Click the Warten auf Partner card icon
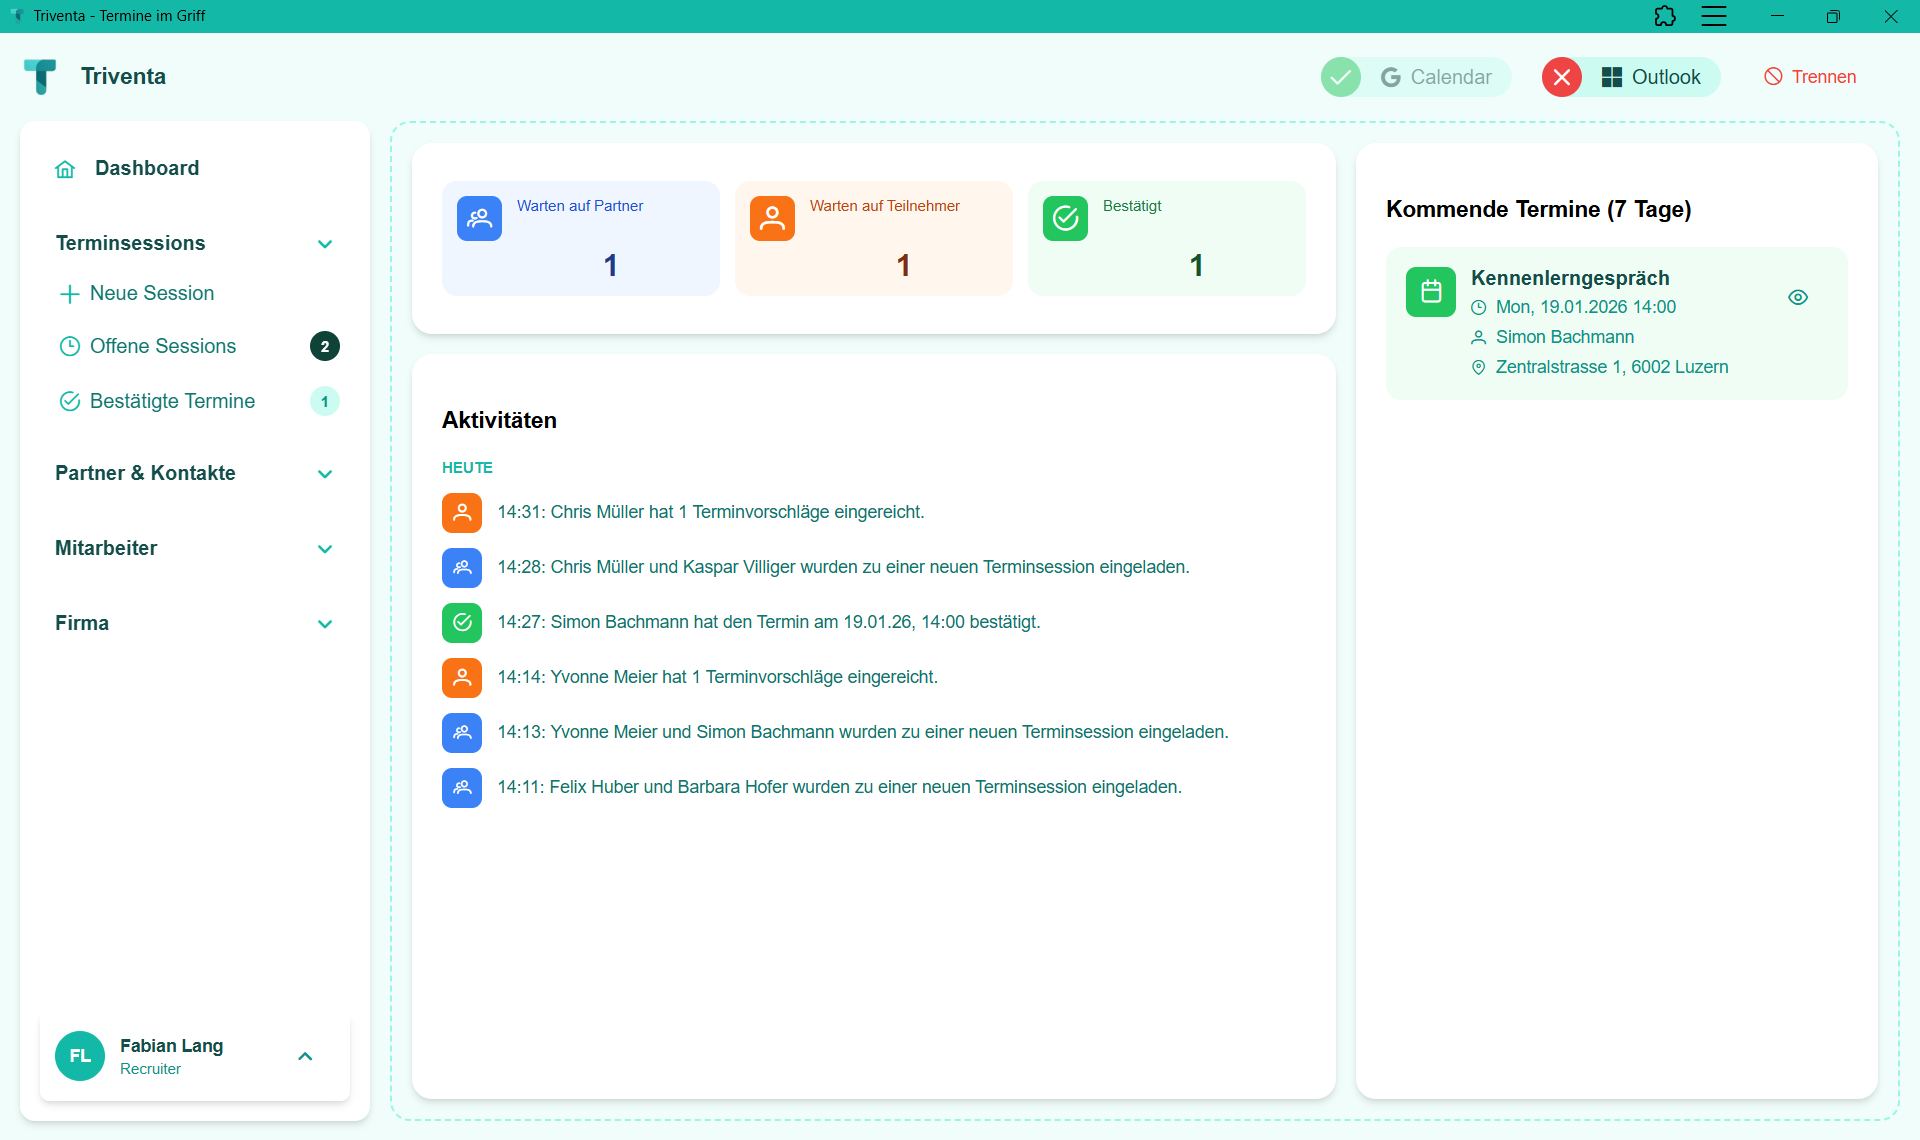Screen dimensions: 1920x1140 tap(479, 218)
